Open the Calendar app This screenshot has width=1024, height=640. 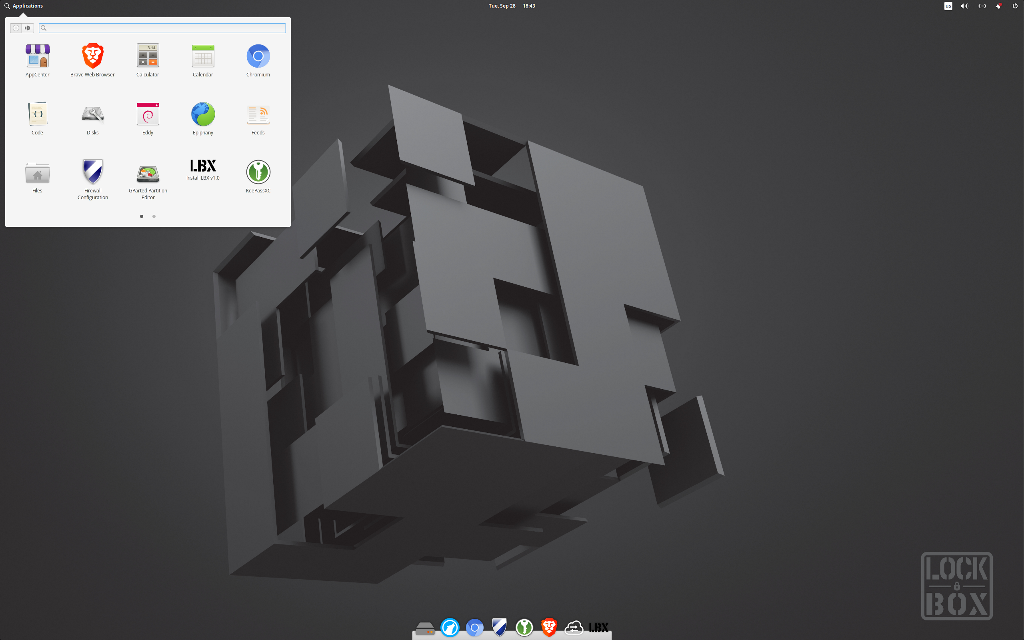(203, 56)
